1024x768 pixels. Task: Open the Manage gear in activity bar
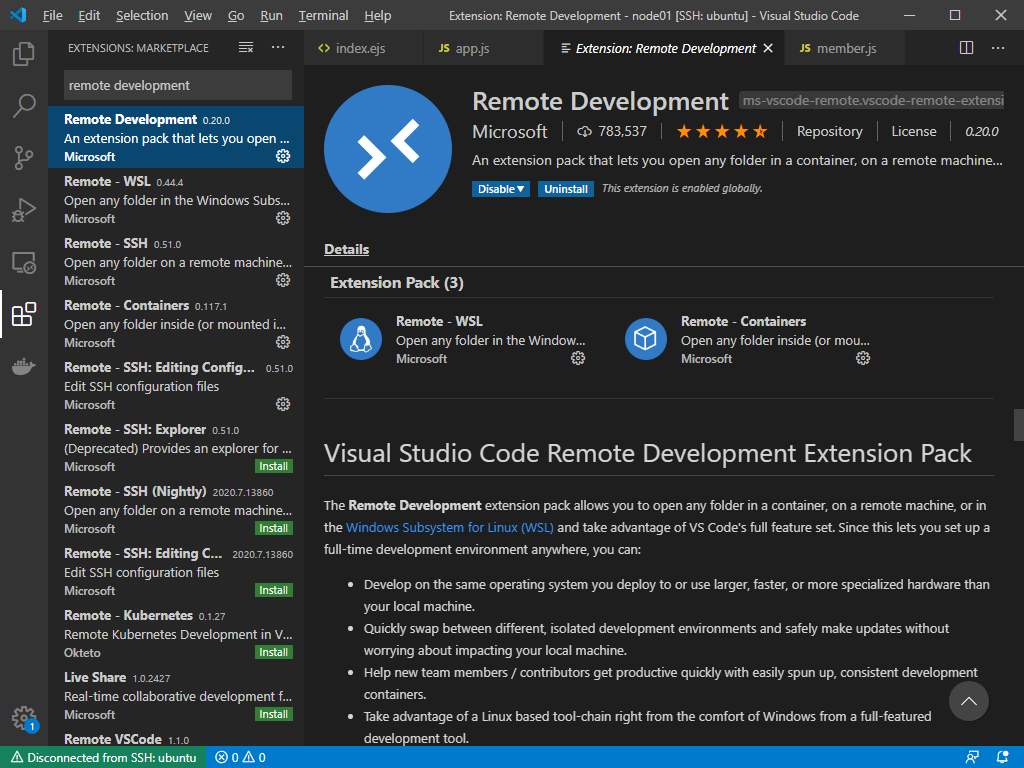click(24, 718)
